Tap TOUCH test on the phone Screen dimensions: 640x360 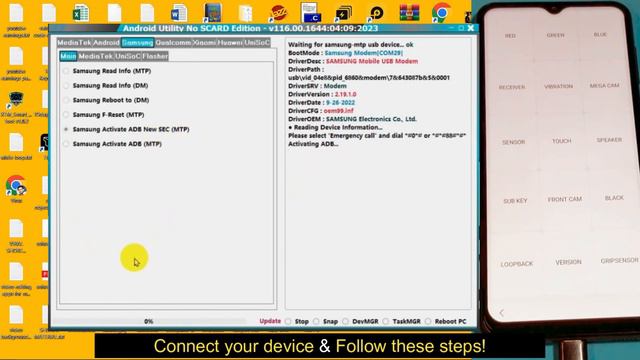tap(562, 141)
